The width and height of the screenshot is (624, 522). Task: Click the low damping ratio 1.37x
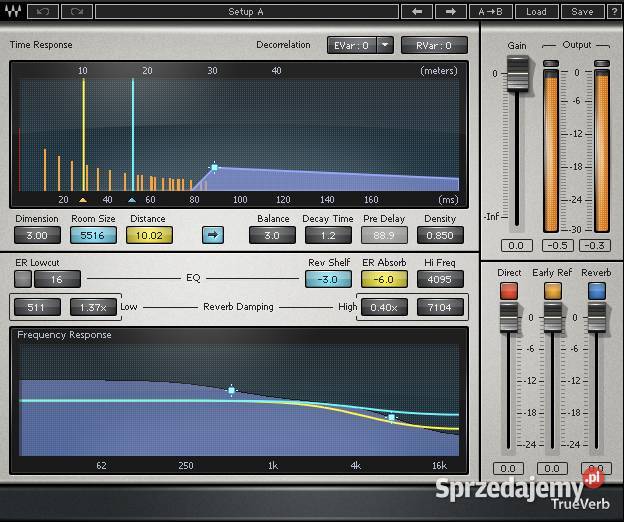pyautogui.click(x=93, y=307)
